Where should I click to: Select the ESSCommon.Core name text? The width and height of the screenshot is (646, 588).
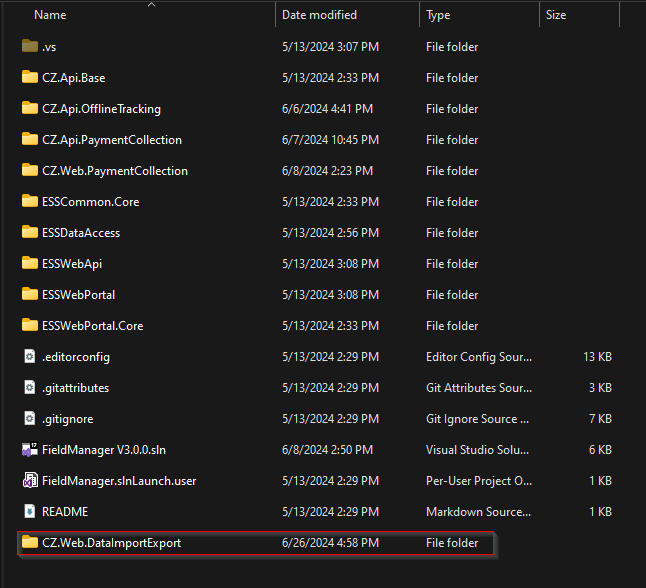91,202
